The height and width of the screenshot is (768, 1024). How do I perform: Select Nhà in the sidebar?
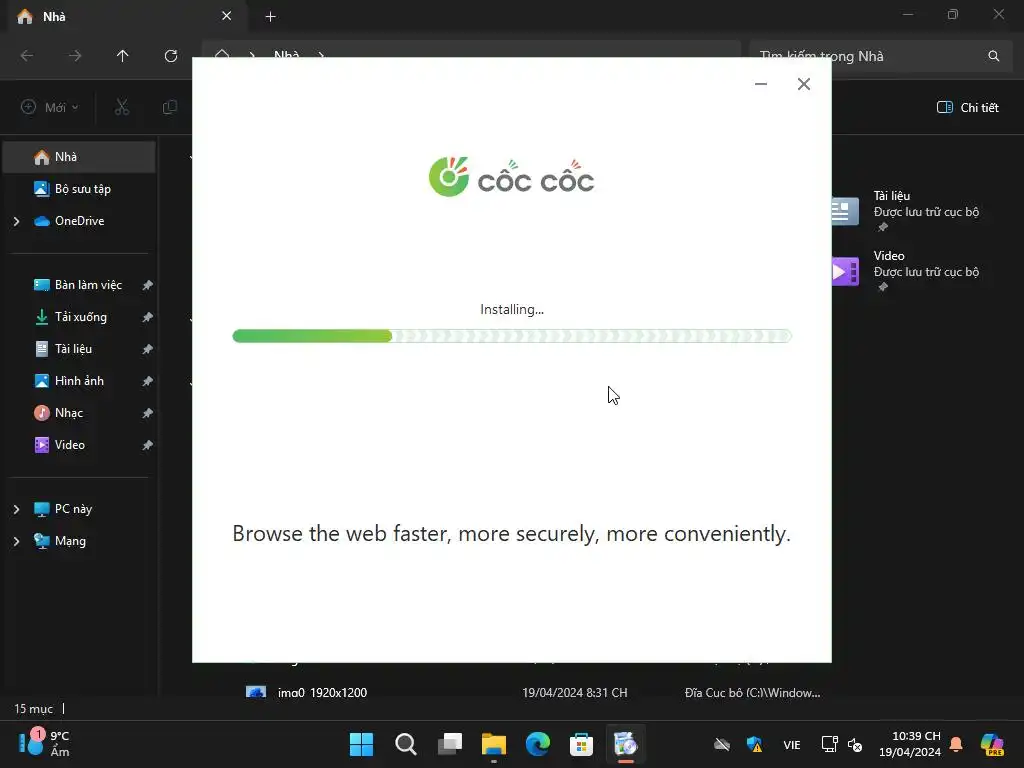(79, 157)
